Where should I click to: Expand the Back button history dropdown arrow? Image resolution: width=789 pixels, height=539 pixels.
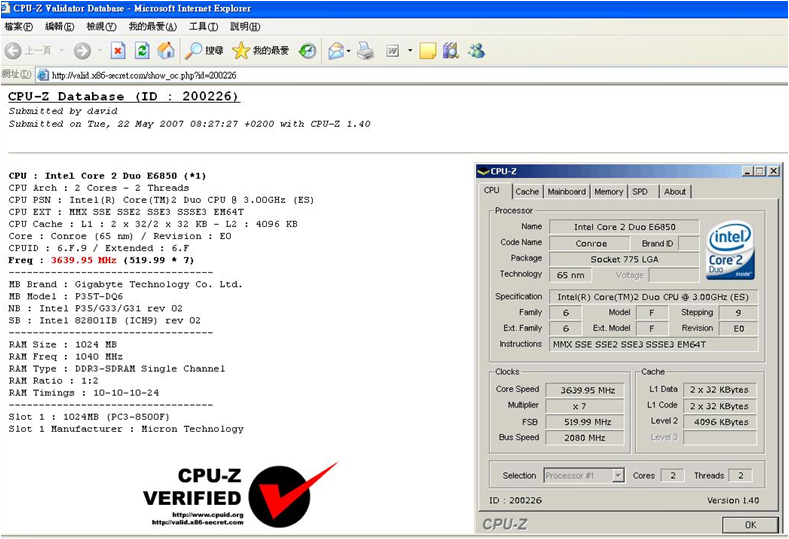[60, 51]
